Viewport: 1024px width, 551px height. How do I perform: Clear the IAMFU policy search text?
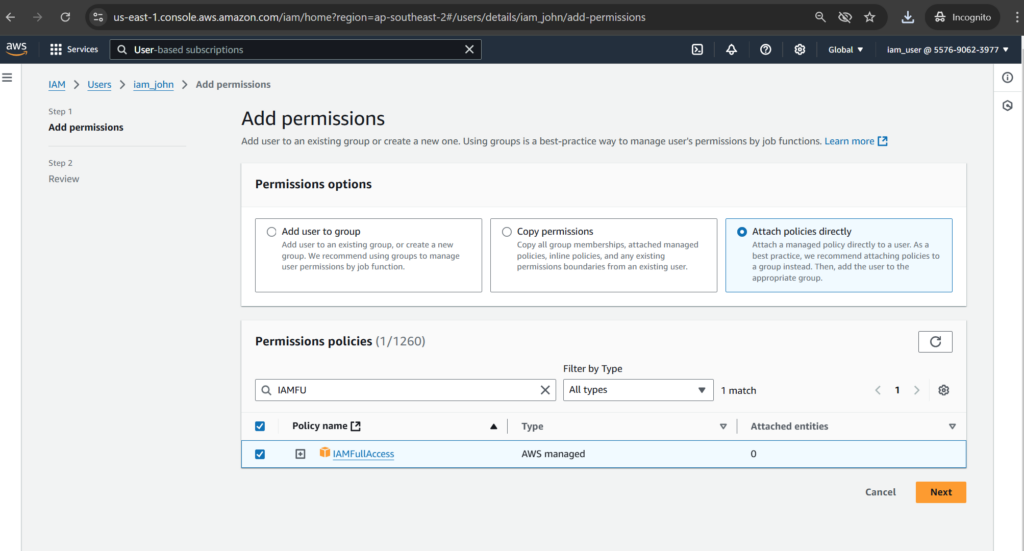(545, 390)
